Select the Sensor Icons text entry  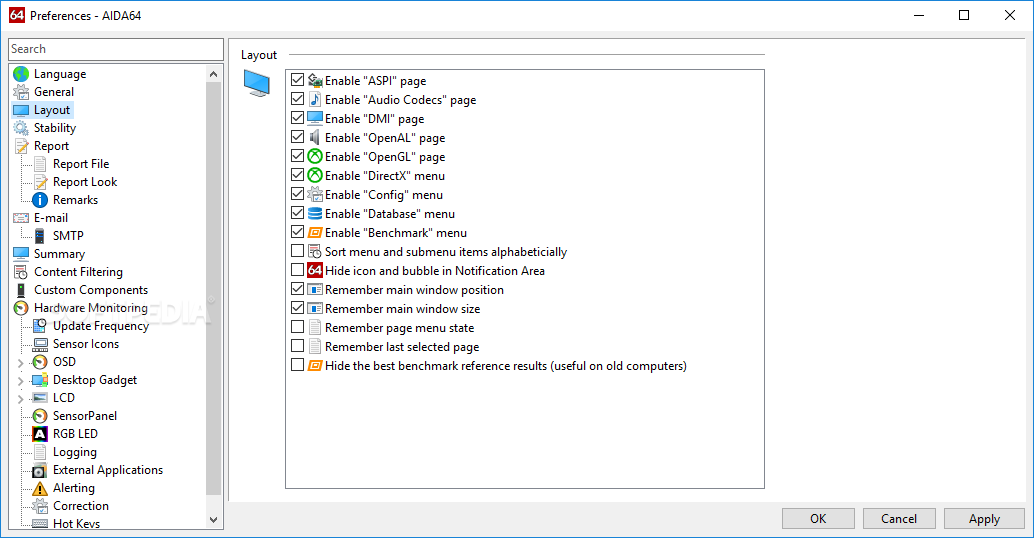click(86, 344)
